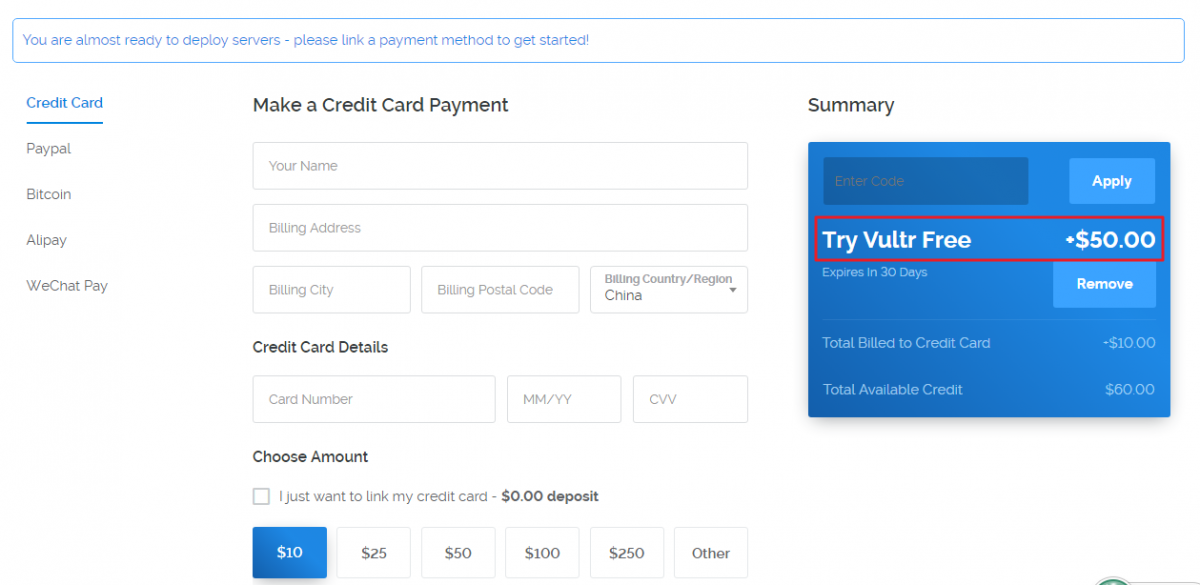Open the Billing Country/Region dropdown
The width and height of the screenshot is (1200, 585).
(669, 290)
